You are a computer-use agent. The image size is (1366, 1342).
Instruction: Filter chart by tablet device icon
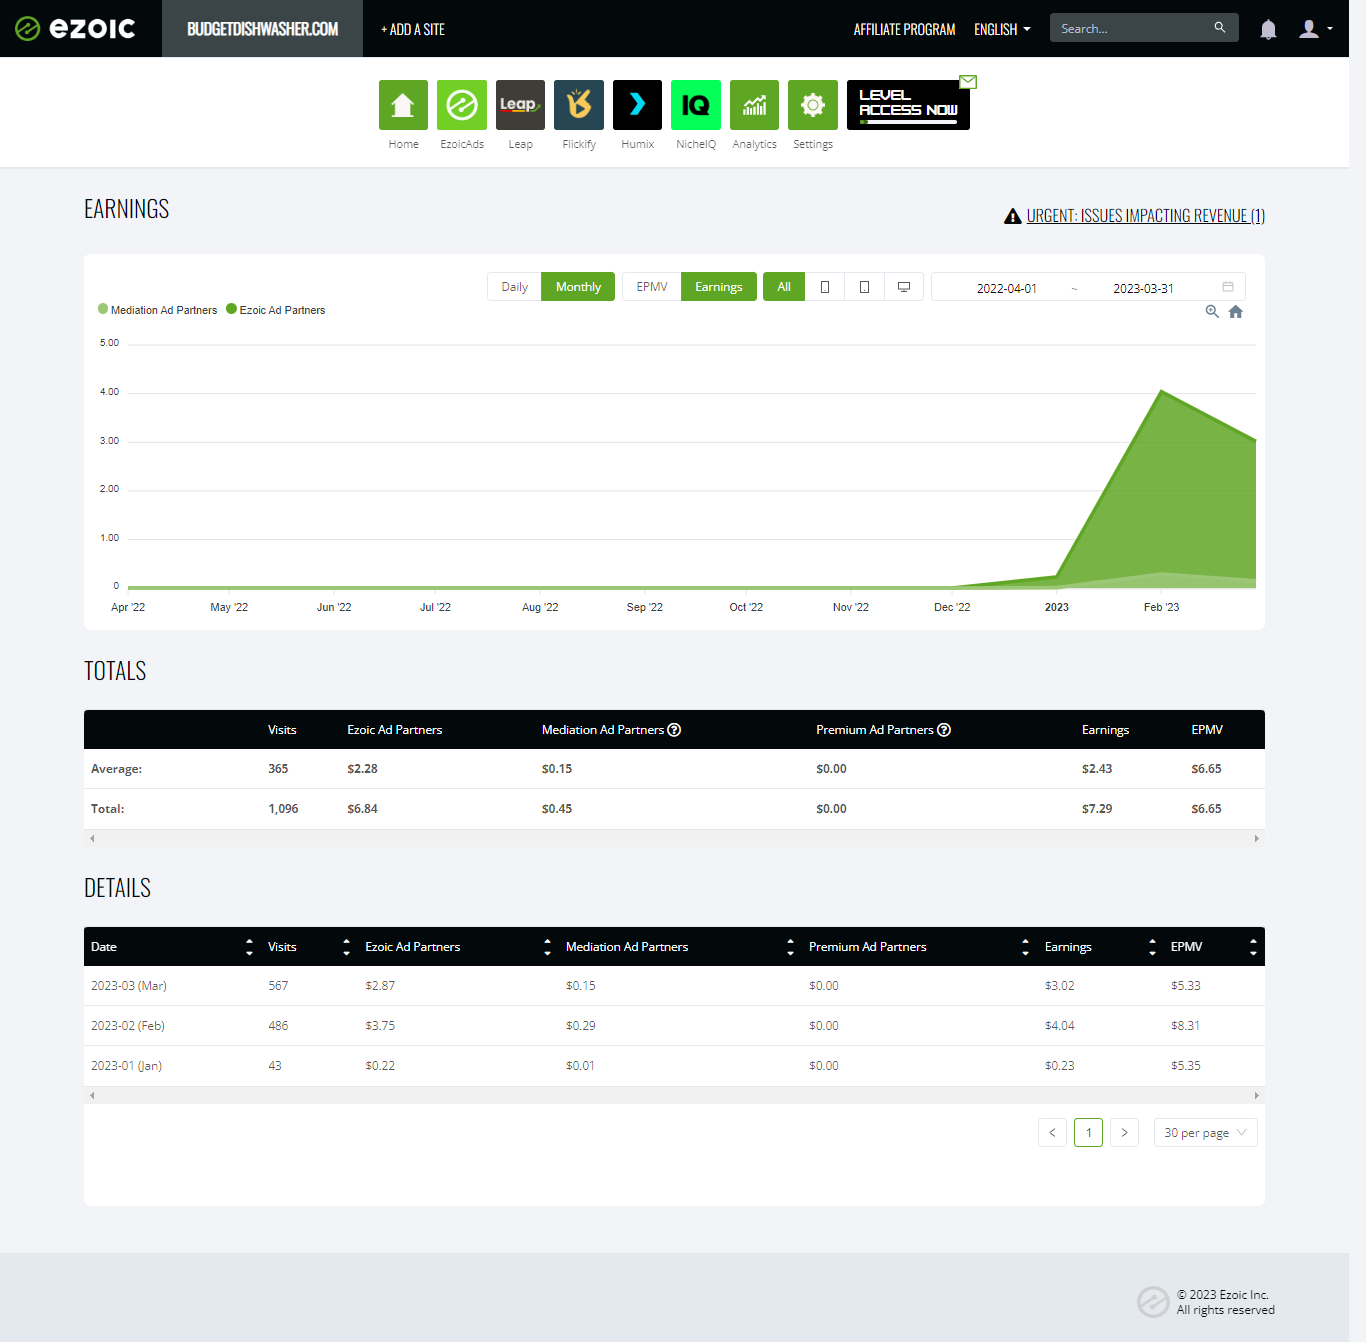(864, 287)
